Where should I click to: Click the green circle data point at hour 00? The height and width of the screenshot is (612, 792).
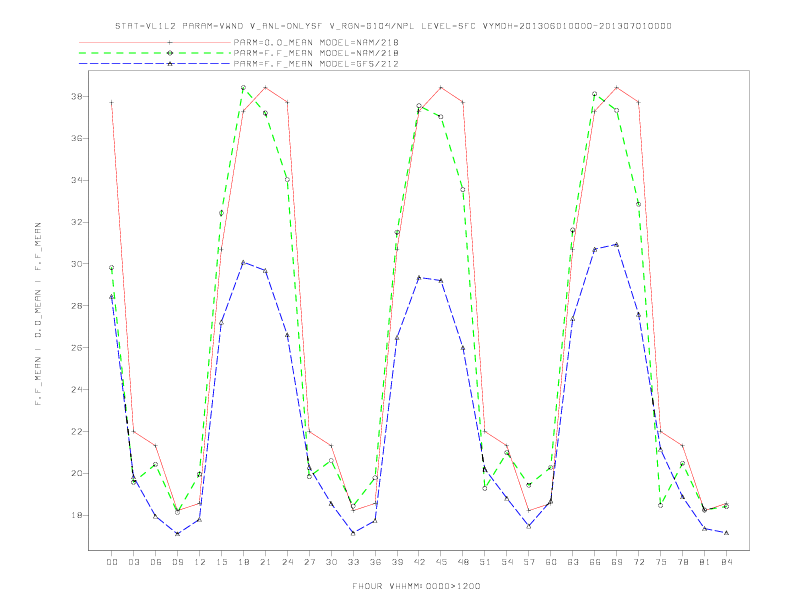click(x=112, y=268)
